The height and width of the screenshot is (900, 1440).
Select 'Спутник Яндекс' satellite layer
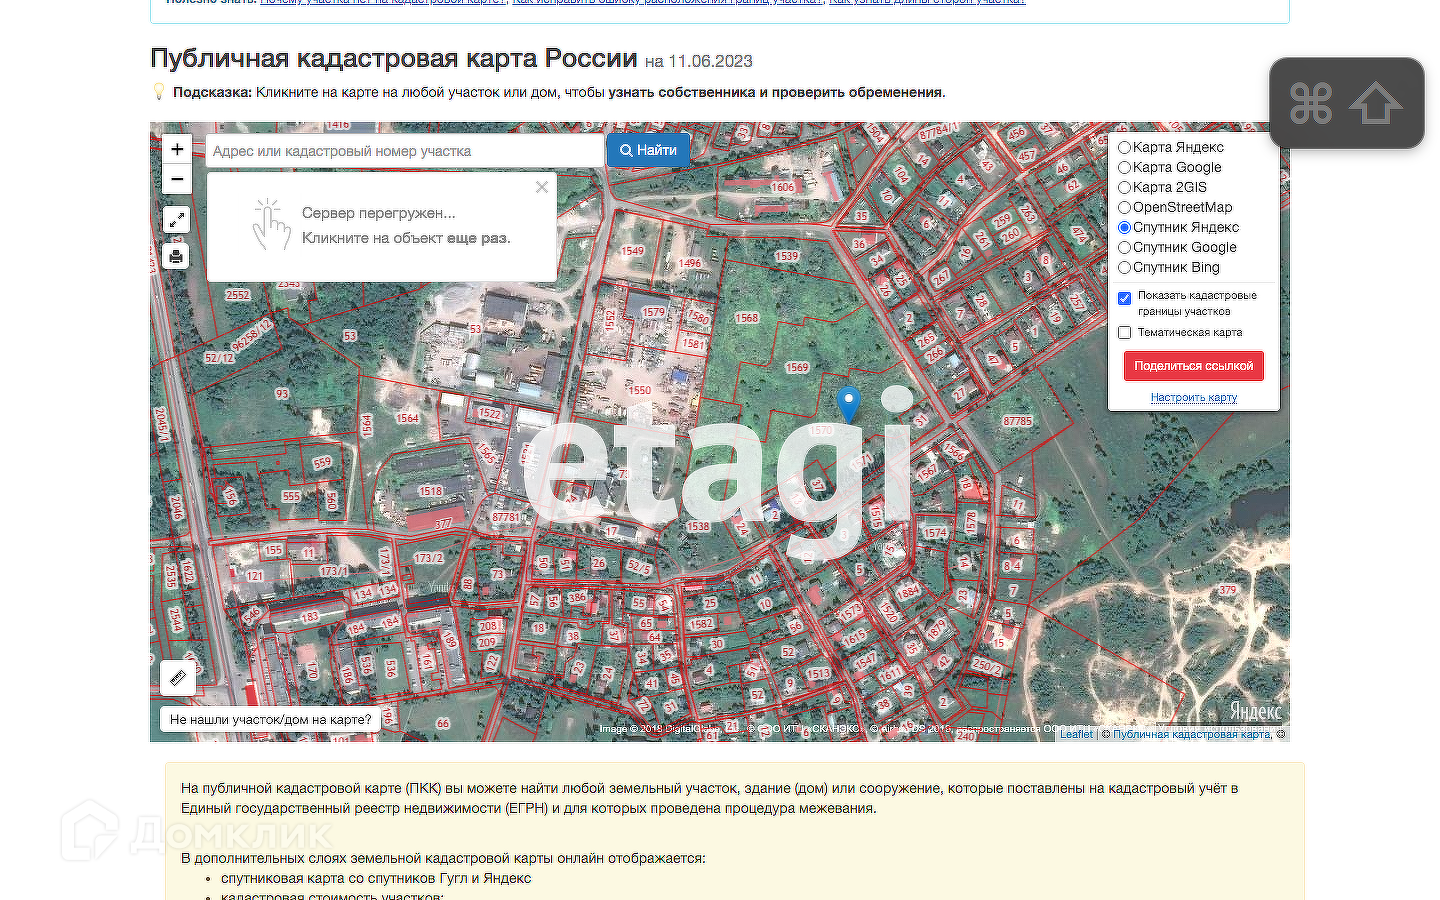pos(1125,228)
